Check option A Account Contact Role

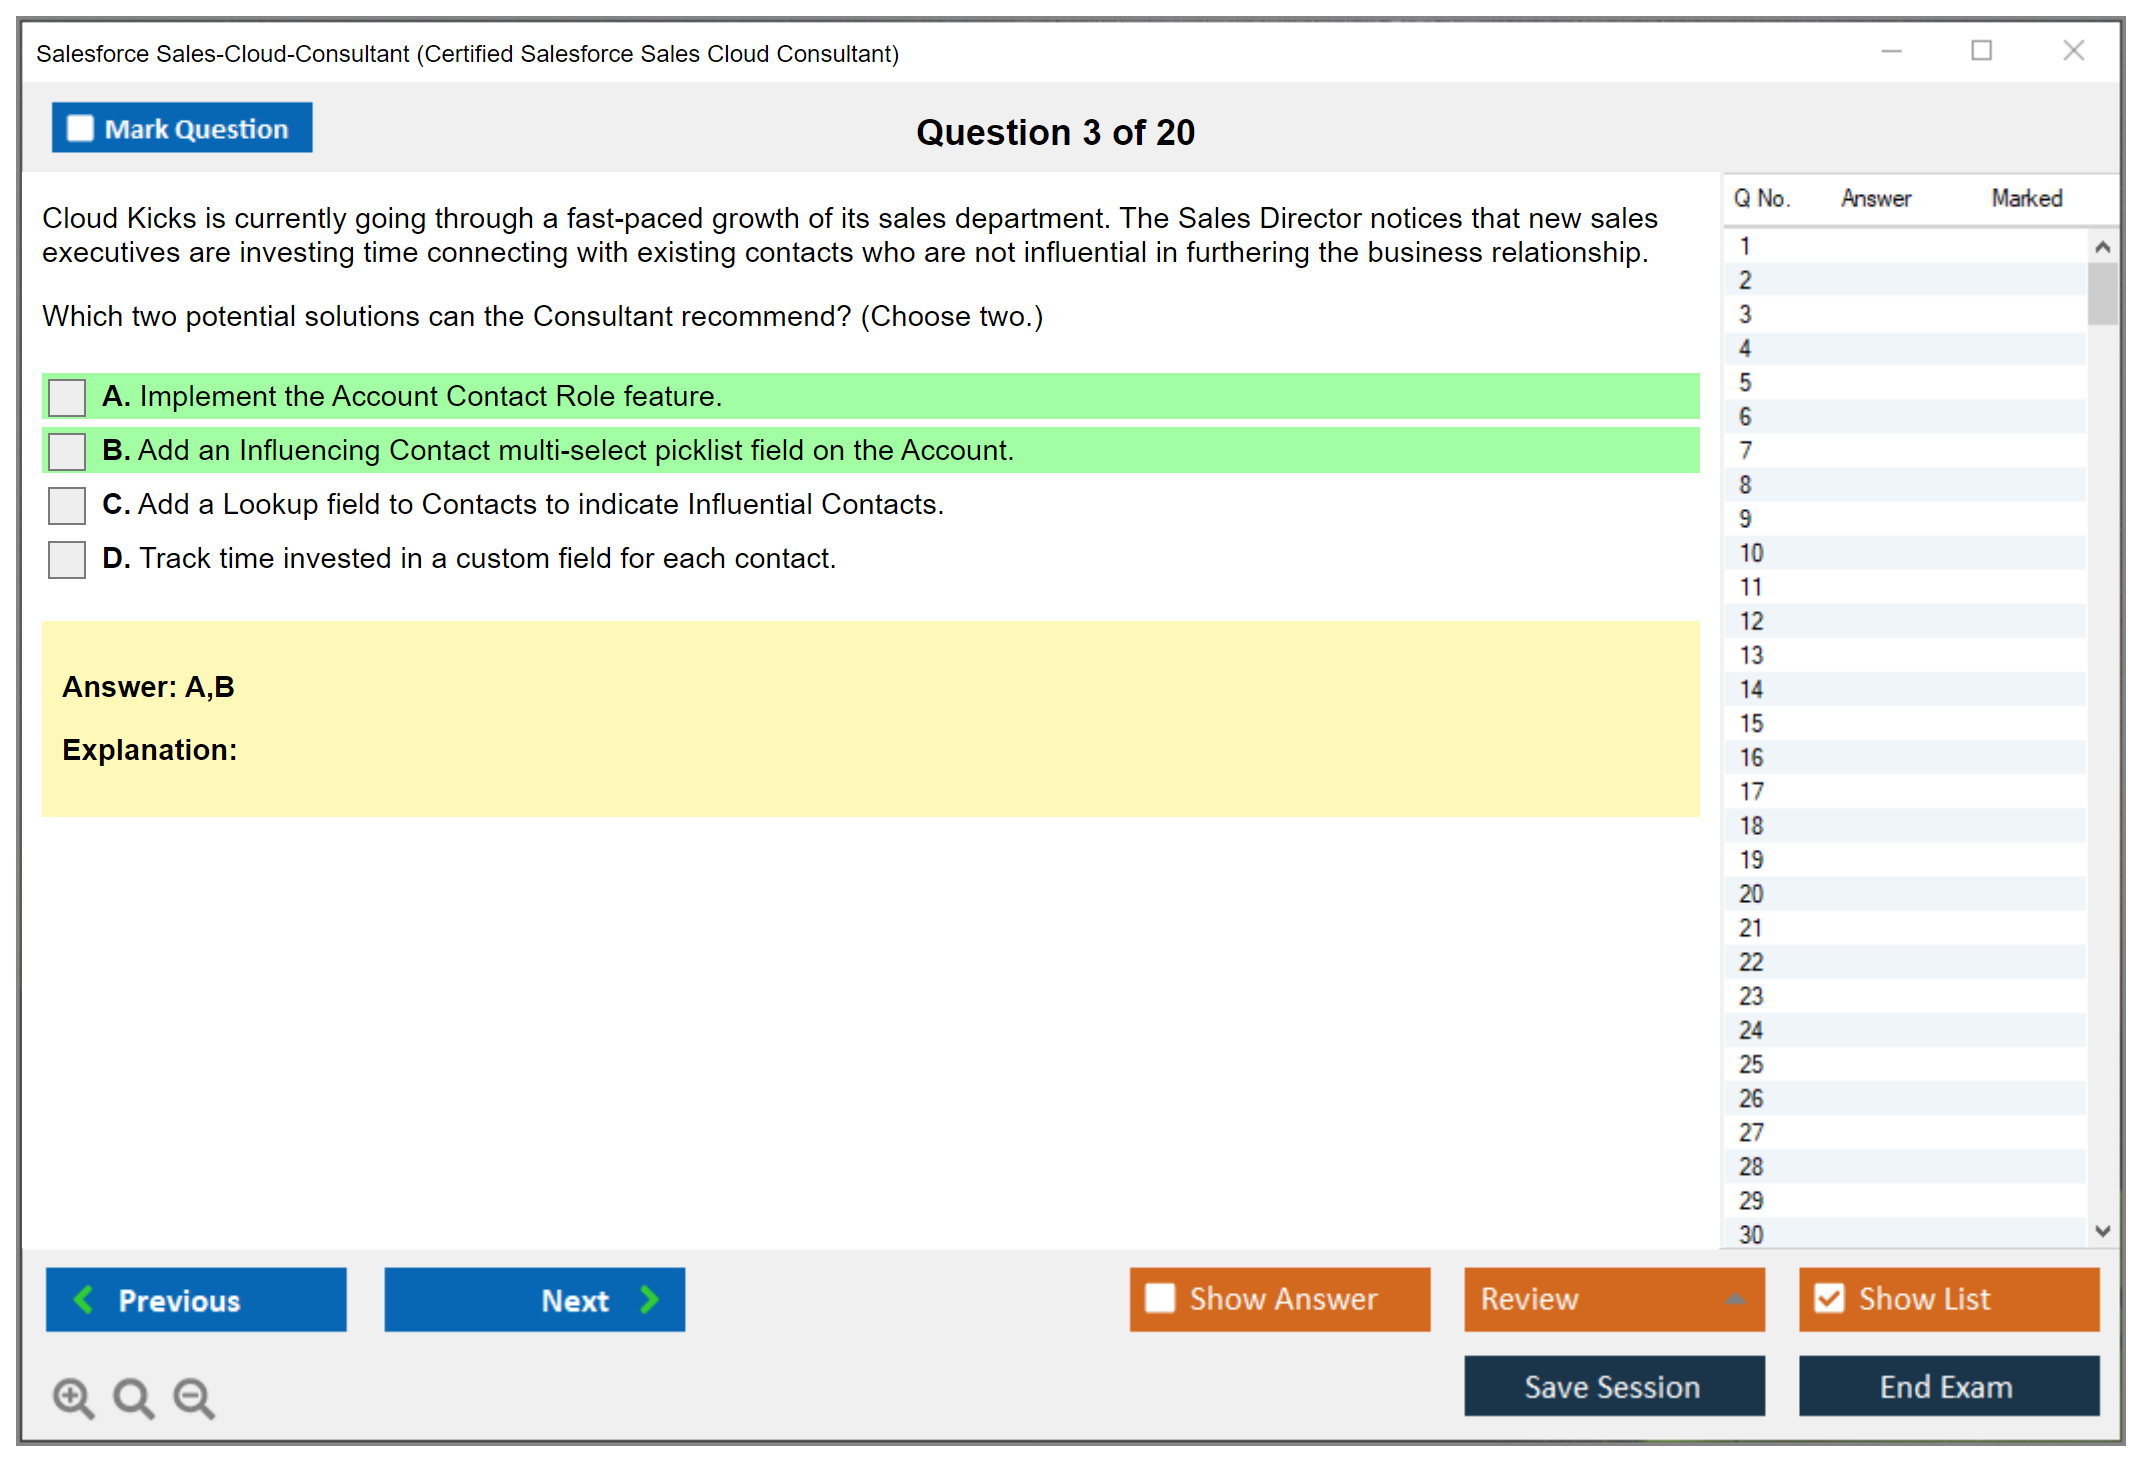67,397
